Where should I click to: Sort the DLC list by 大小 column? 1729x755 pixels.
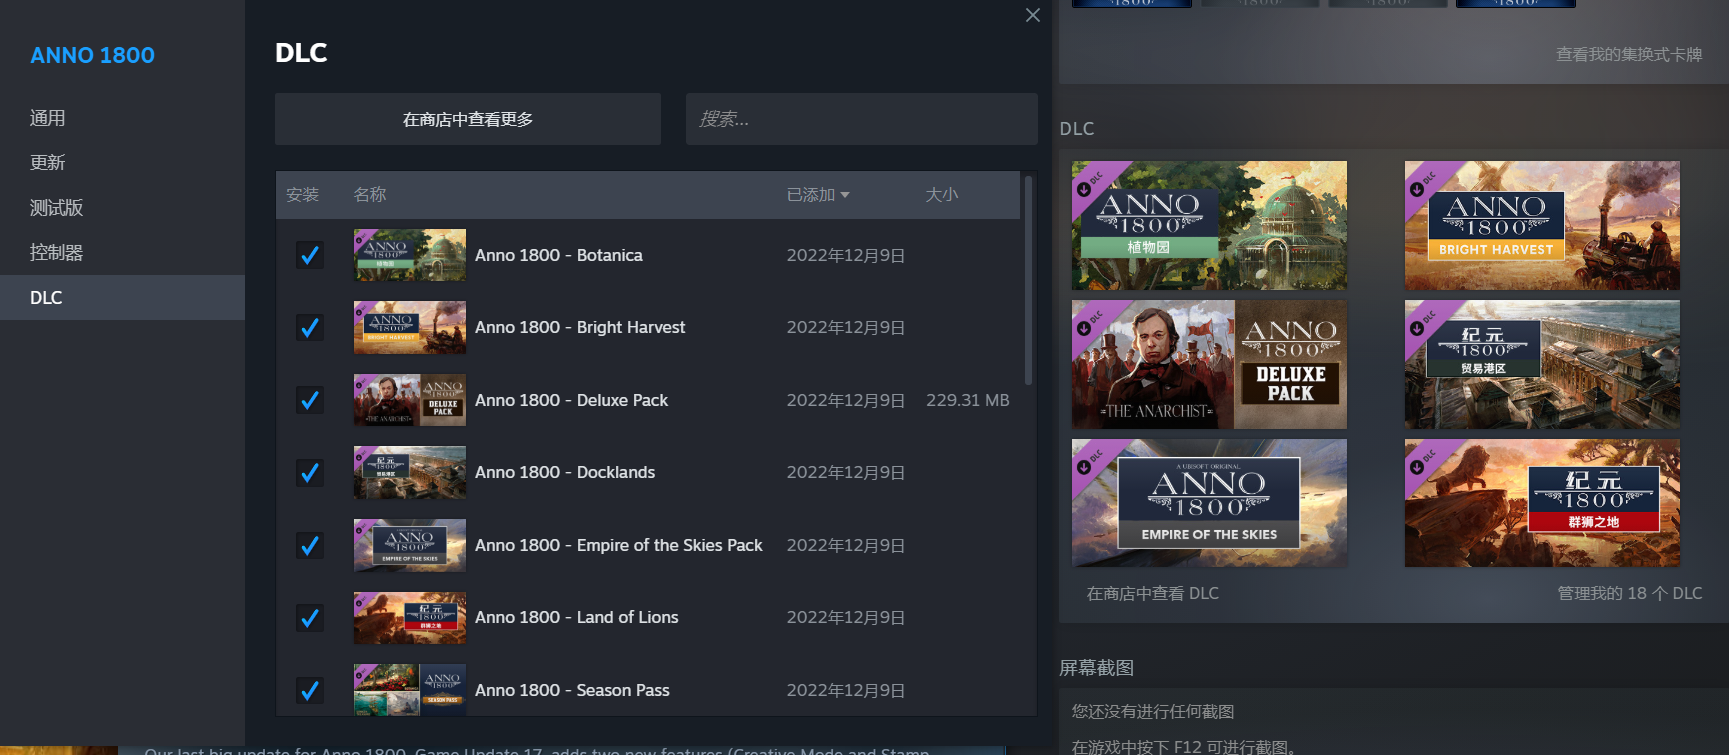(x=942, y=195)
